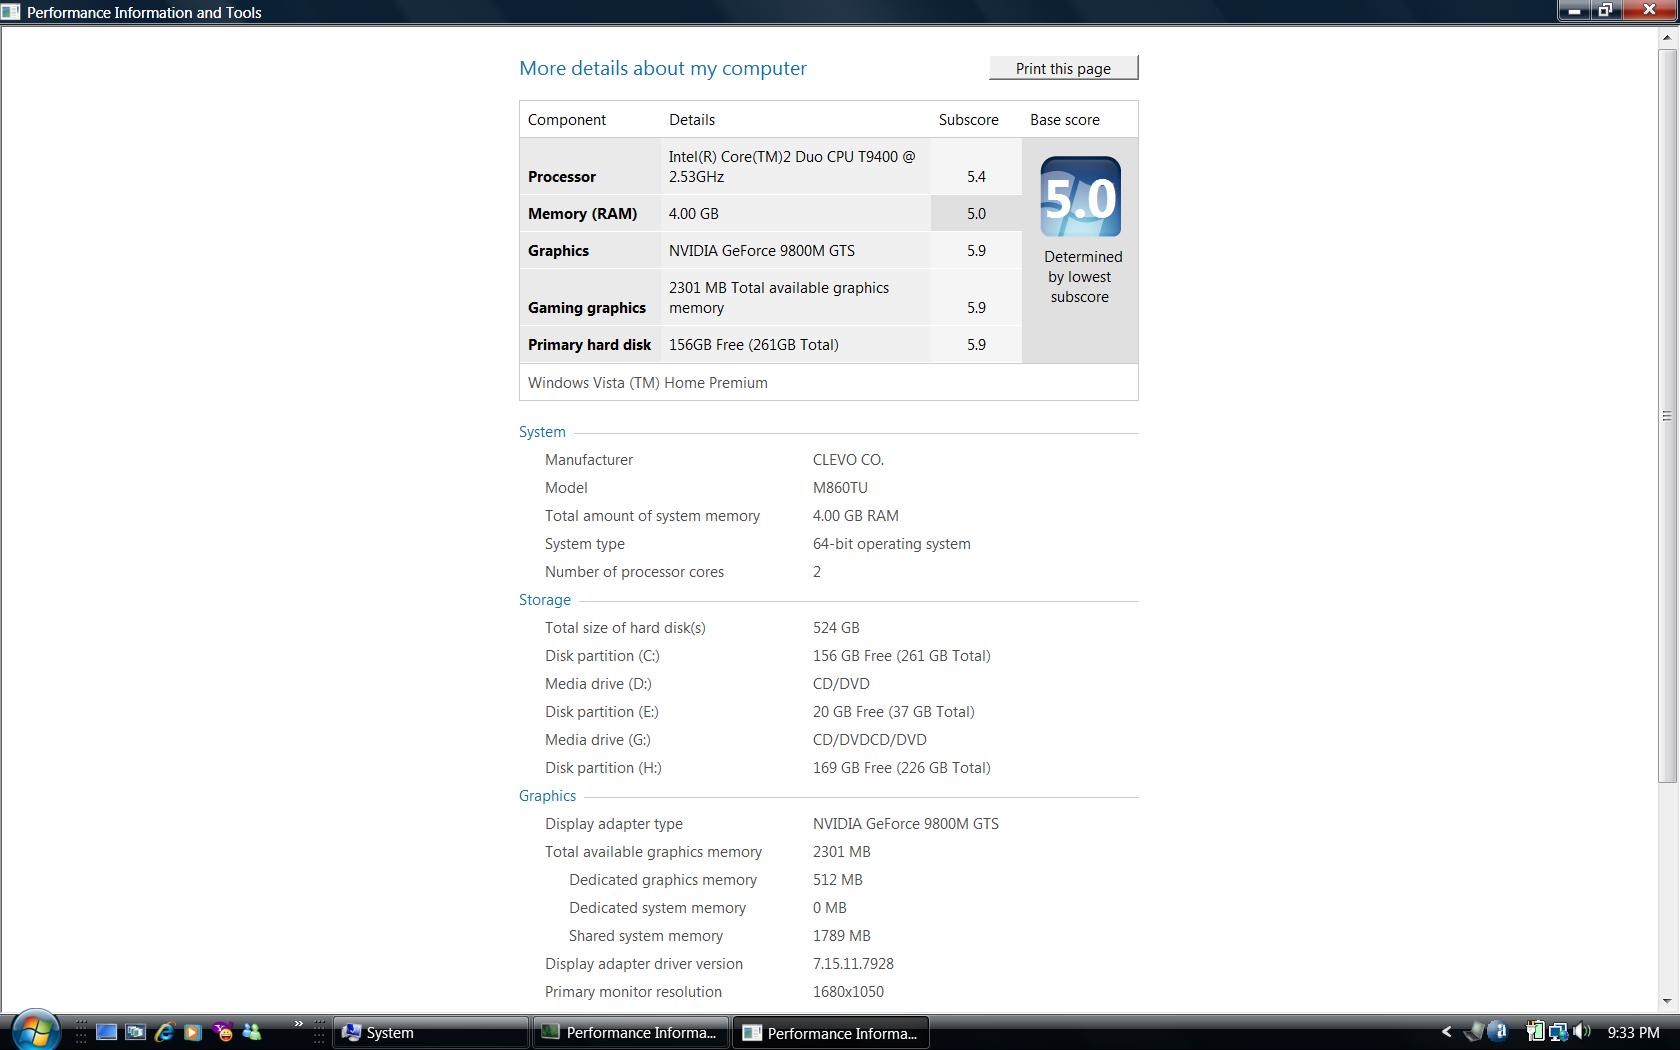Click the Base score column header
The image size is (1680, 1050).
point(1065,120)
